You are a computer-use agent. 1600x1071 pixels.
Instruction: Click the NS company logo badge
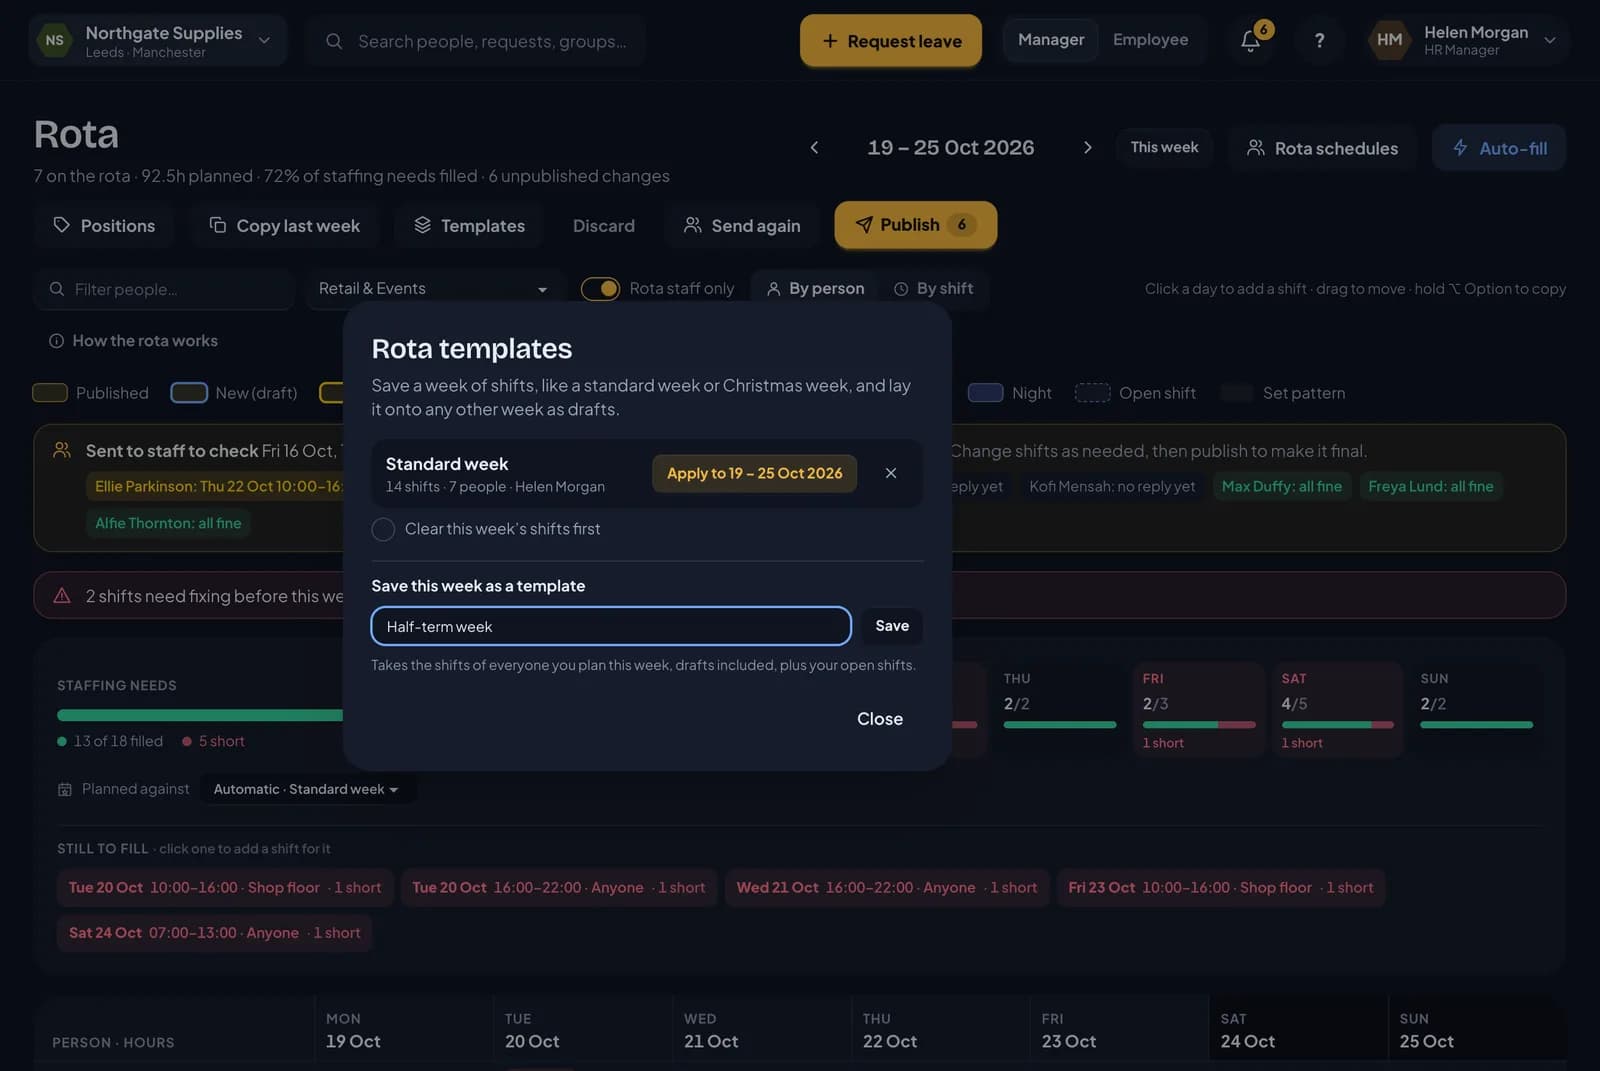coord(55,41)
